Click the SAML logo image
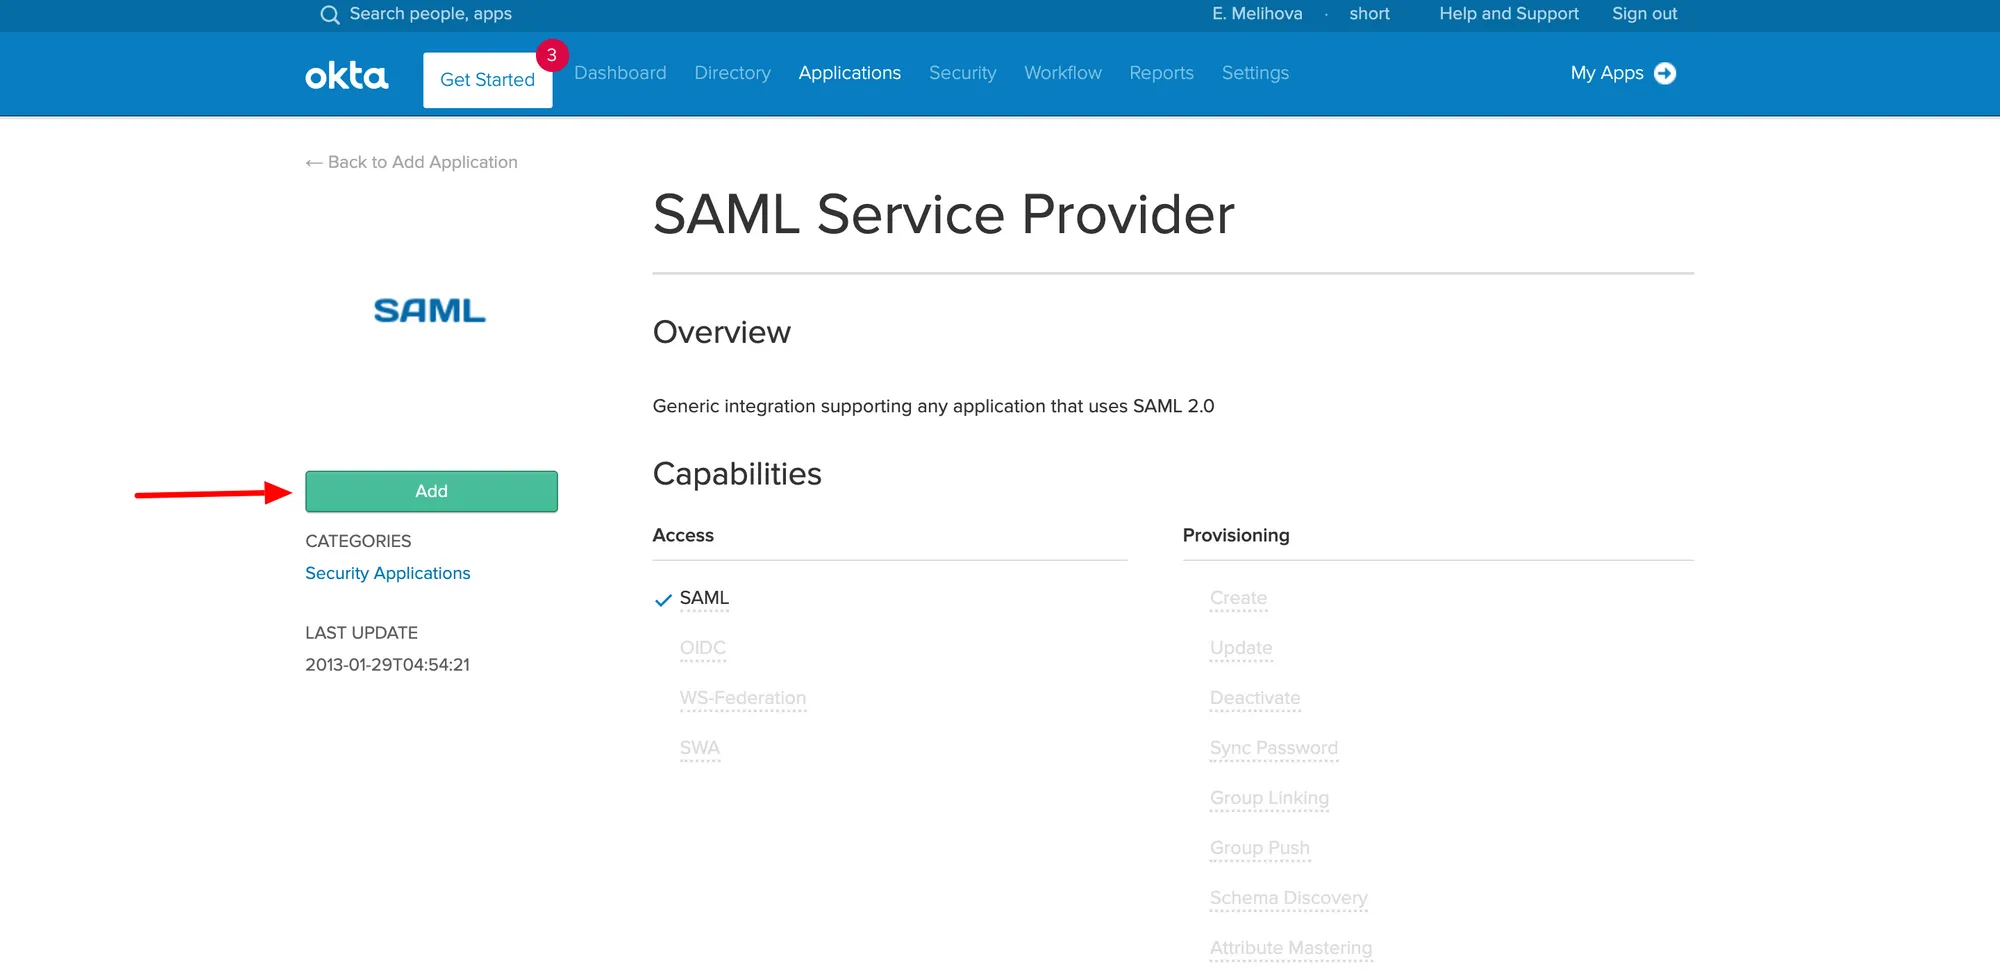Viewport: 2000px width, 972px height. pyautogui.click(x=430, y=311)
